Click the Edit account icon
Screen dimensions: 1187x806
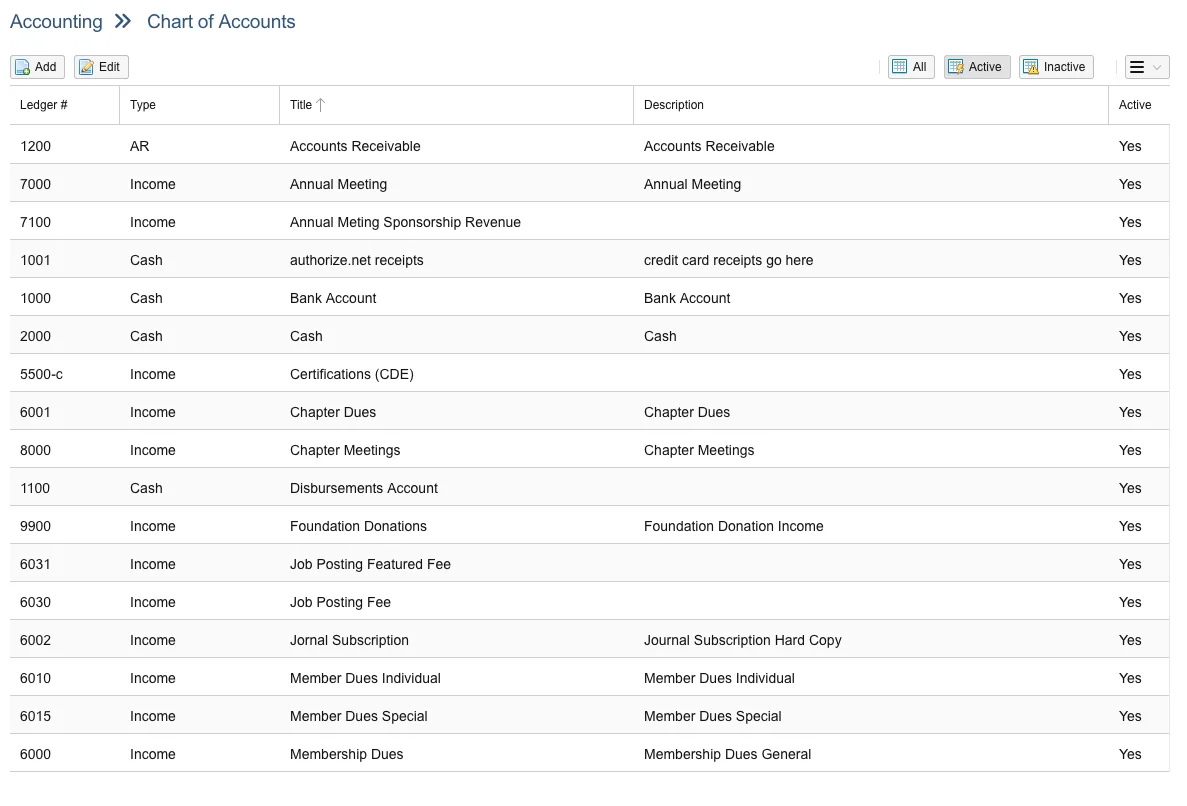[86, 67]
